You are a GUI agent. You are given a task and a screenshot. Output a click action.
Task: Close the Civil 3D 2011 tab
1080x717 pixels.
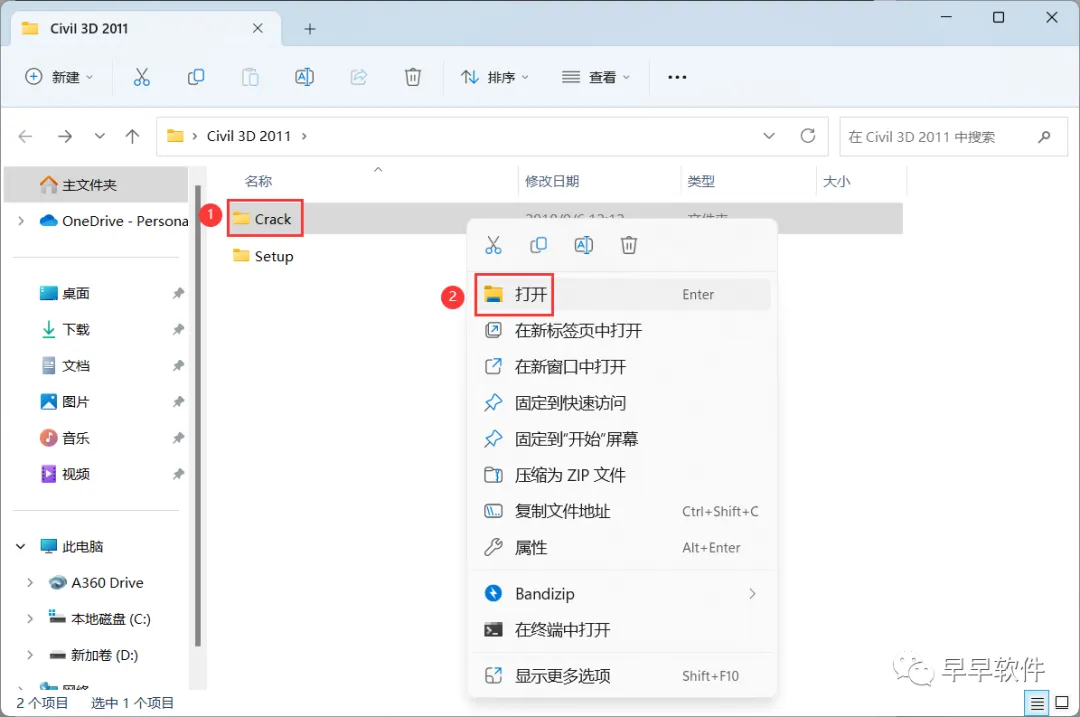click(258, 28)
